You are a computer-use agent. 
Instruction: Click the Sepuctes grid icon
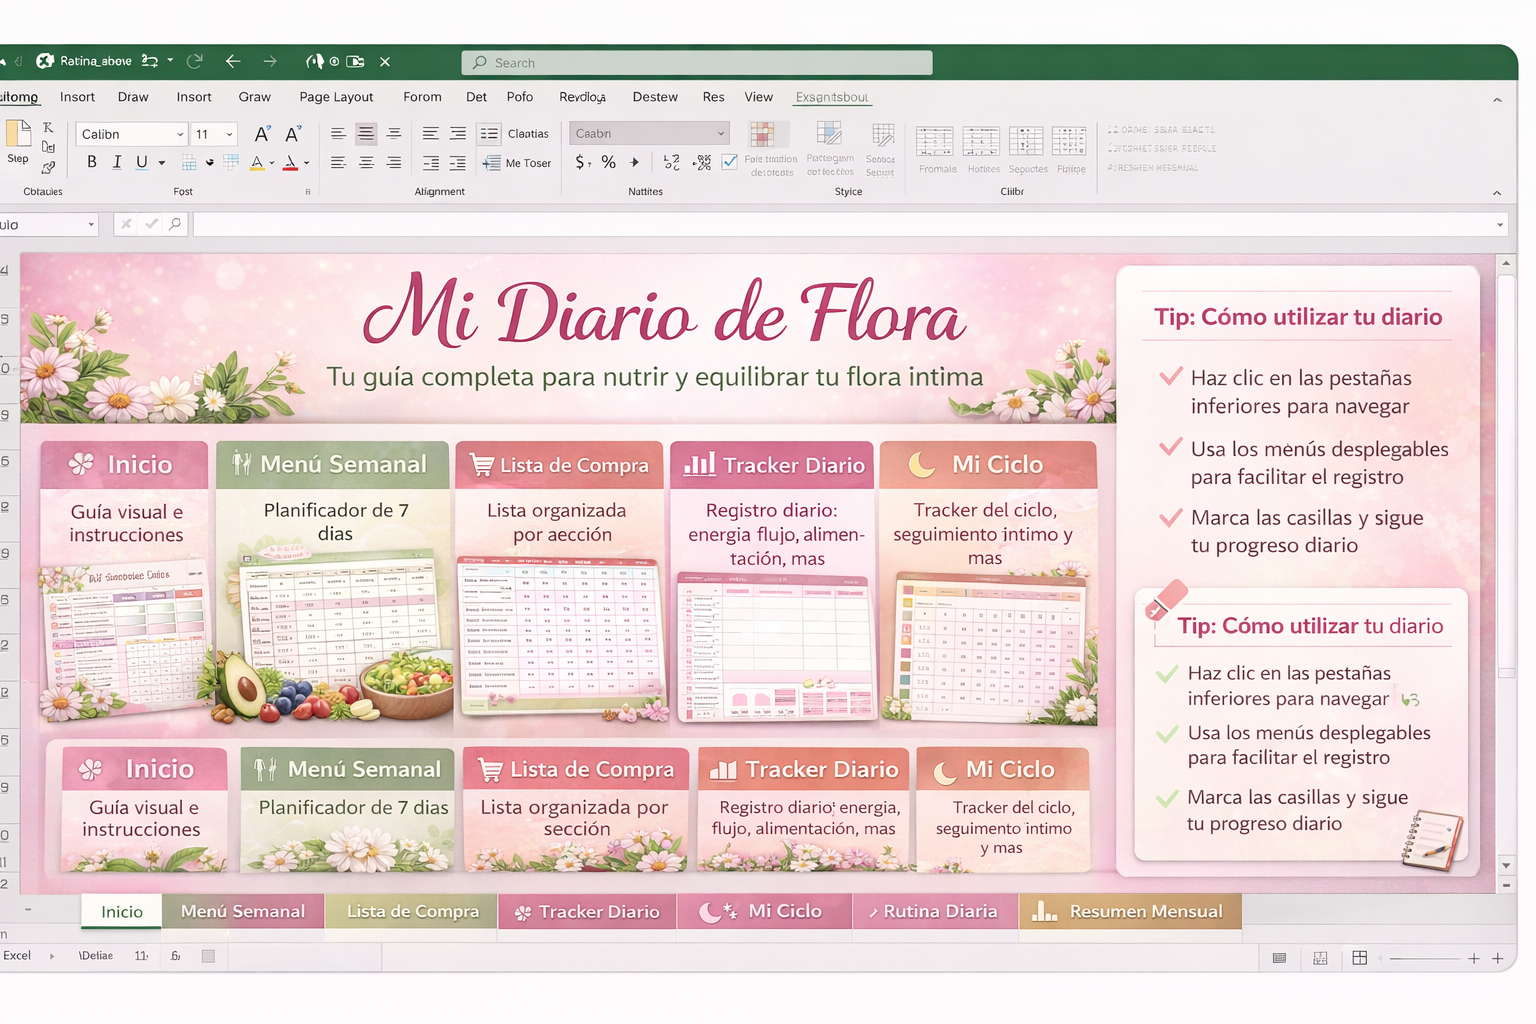[1026, 141]
